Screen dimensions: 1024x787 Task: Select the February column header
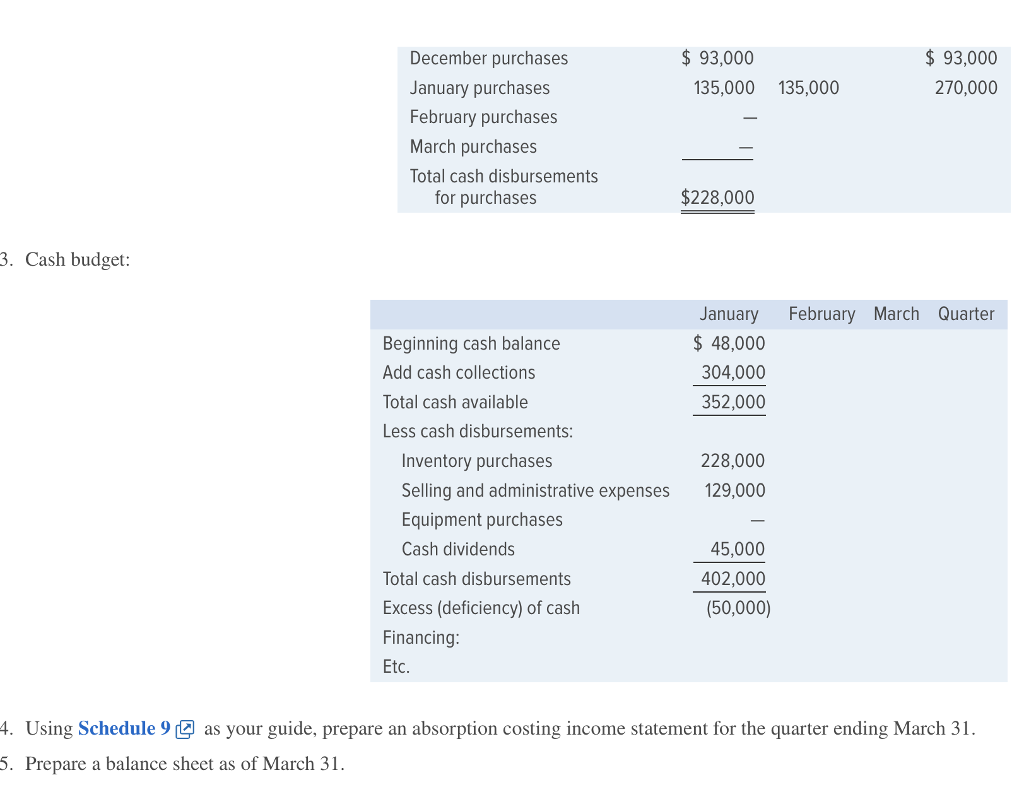tap(821, 314)
